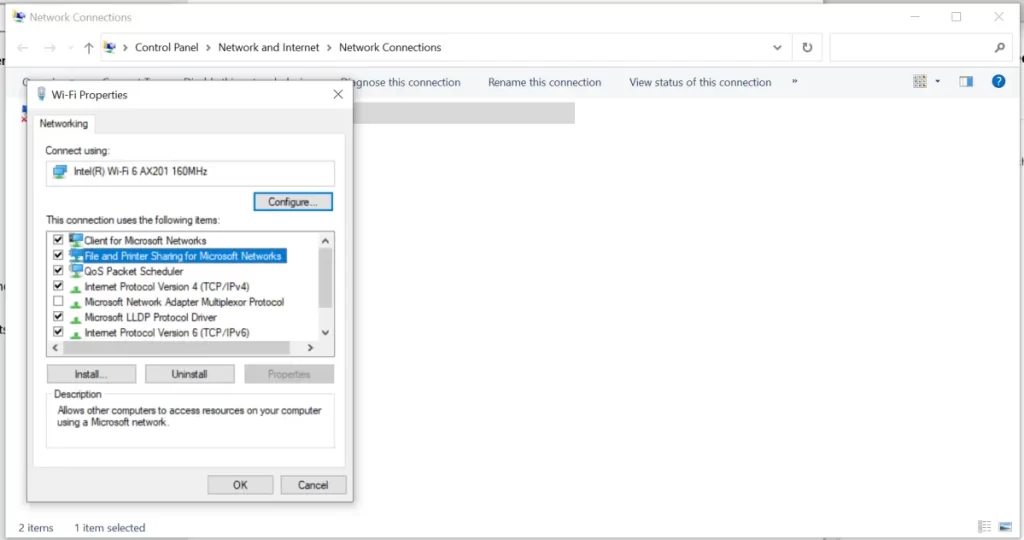Select File and Printer Sharing row text
Image resolution: width=1024 pixels, height=540 pixels.
tap(183, 256)
